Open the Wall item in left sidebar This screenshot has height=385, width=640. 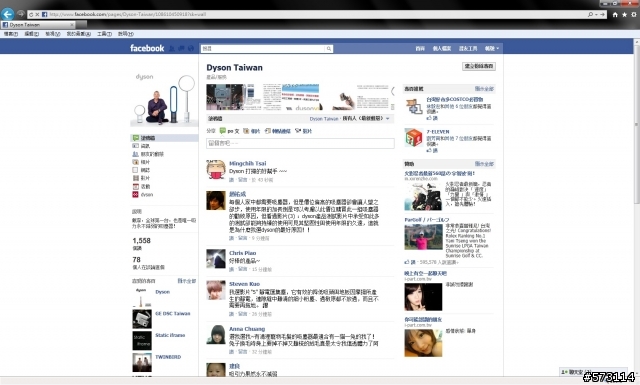click(x=164, y=138)
